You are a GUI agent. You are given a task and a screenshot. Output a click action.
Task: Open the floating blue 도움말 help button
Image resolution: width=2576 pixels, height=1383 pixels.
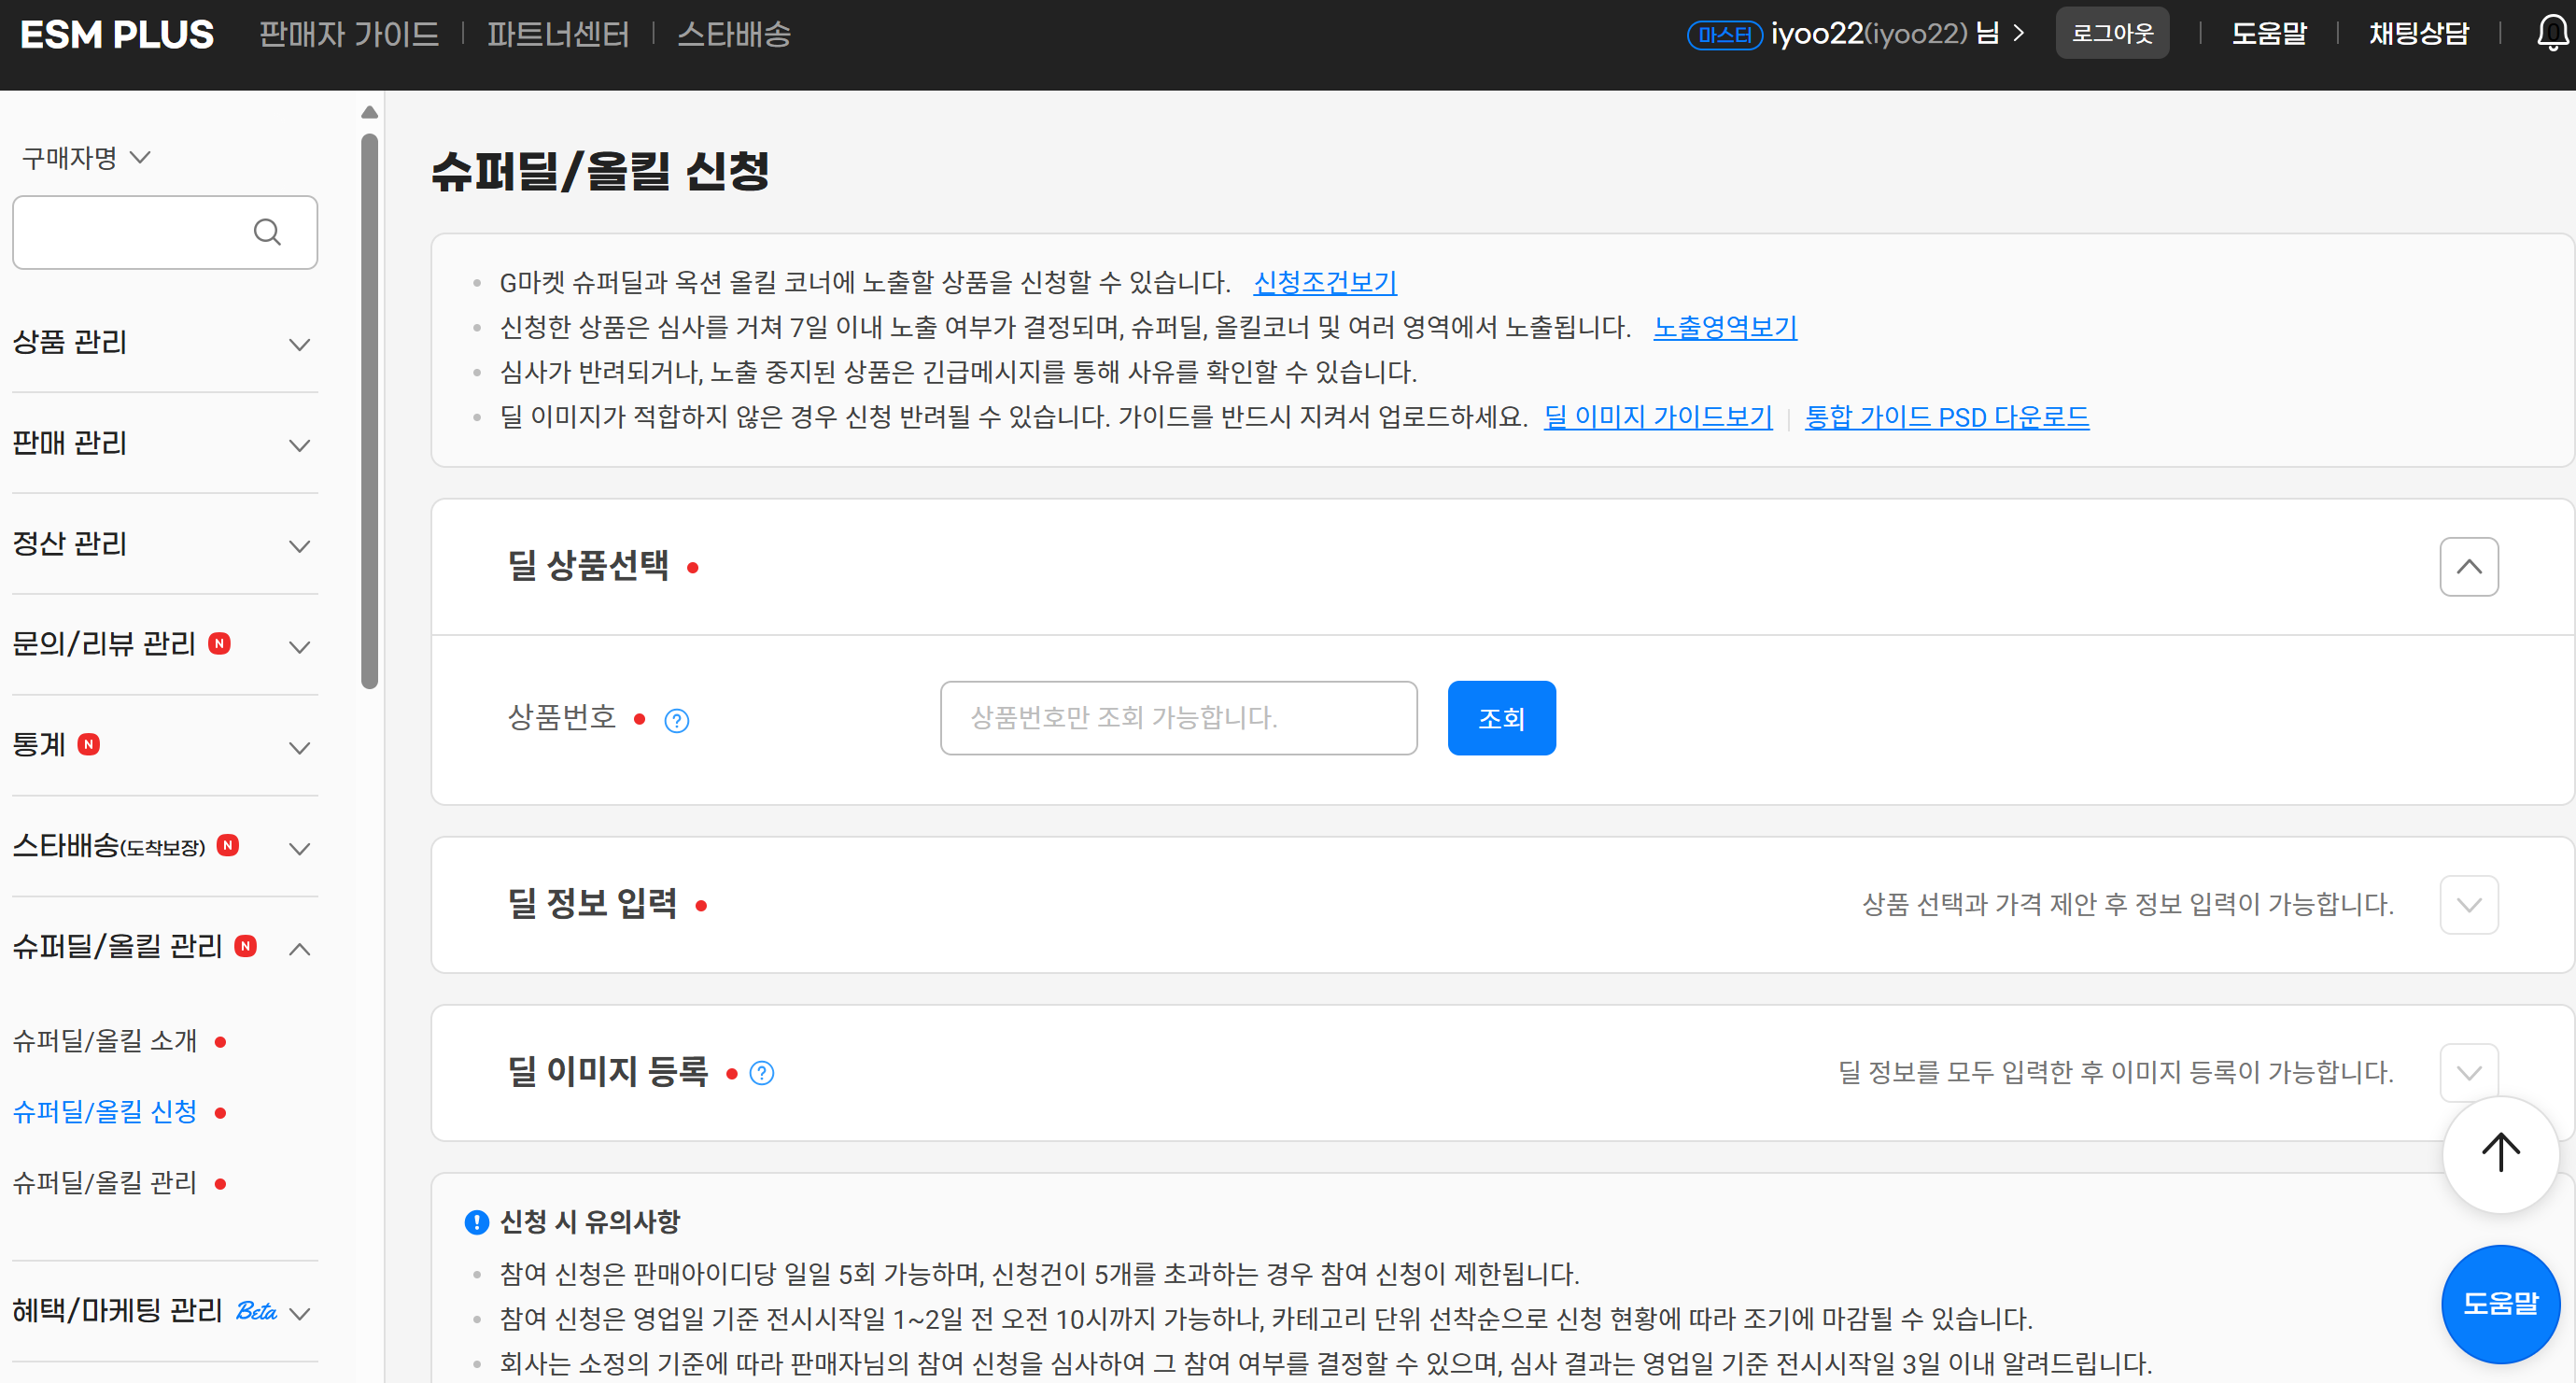pos(2500,1304)
